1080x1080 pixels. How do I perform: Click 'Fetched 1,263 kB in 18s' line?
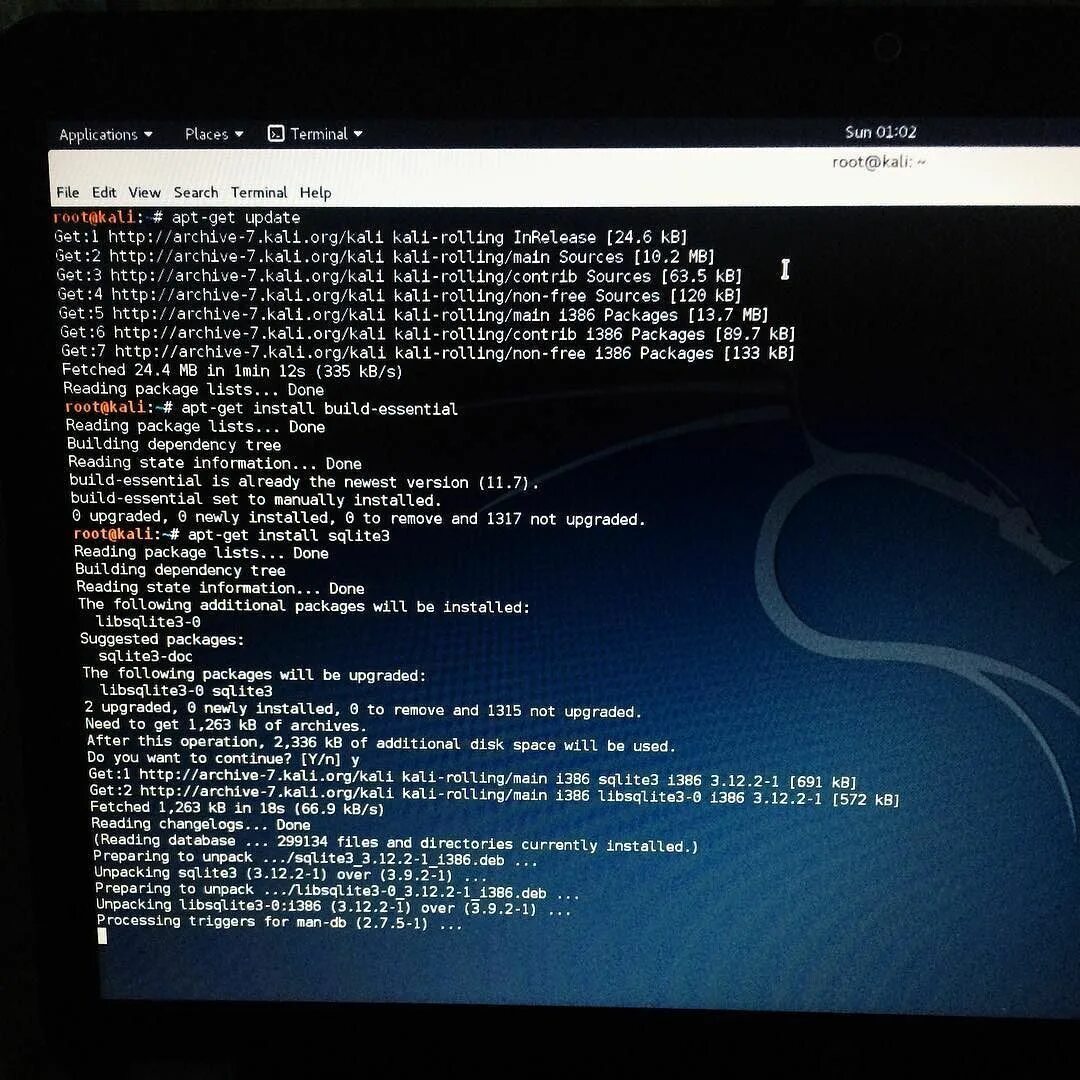coord(237,808)
